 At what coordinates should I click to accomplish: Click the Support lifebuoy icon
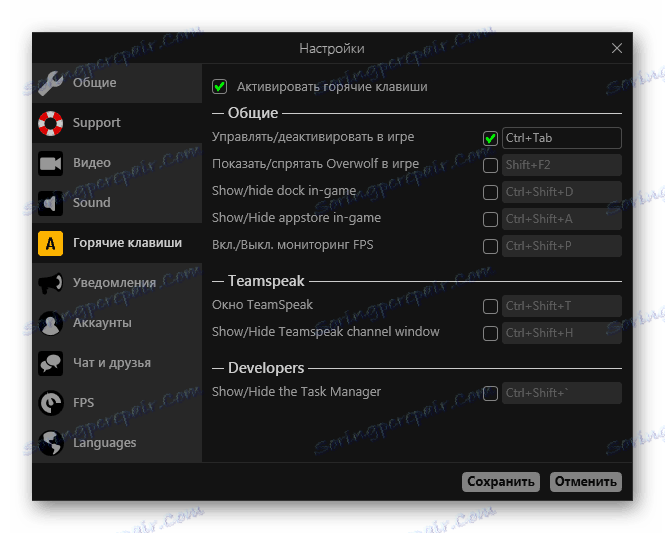tap(50, 123)
